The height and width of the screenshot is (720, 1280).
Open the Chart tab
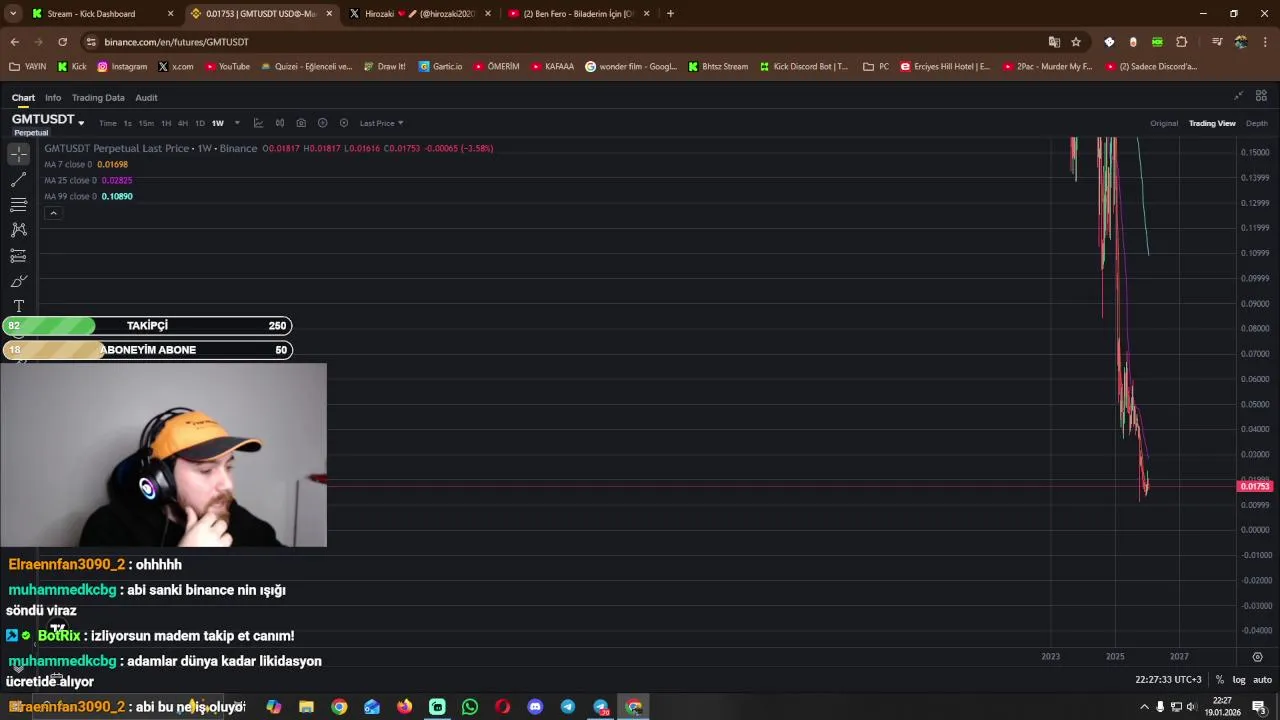point(23,97)
